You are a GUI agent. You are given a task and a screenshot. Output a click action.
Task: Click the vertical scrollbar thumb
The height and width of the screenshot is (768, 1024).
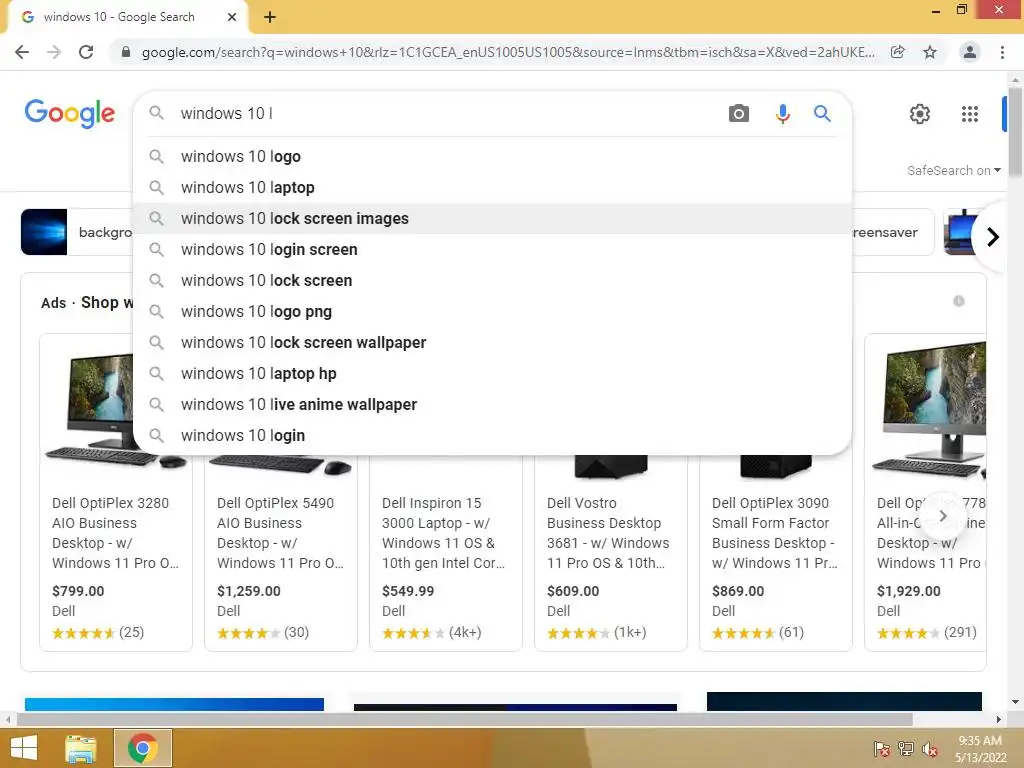(x=1015, y=131)
